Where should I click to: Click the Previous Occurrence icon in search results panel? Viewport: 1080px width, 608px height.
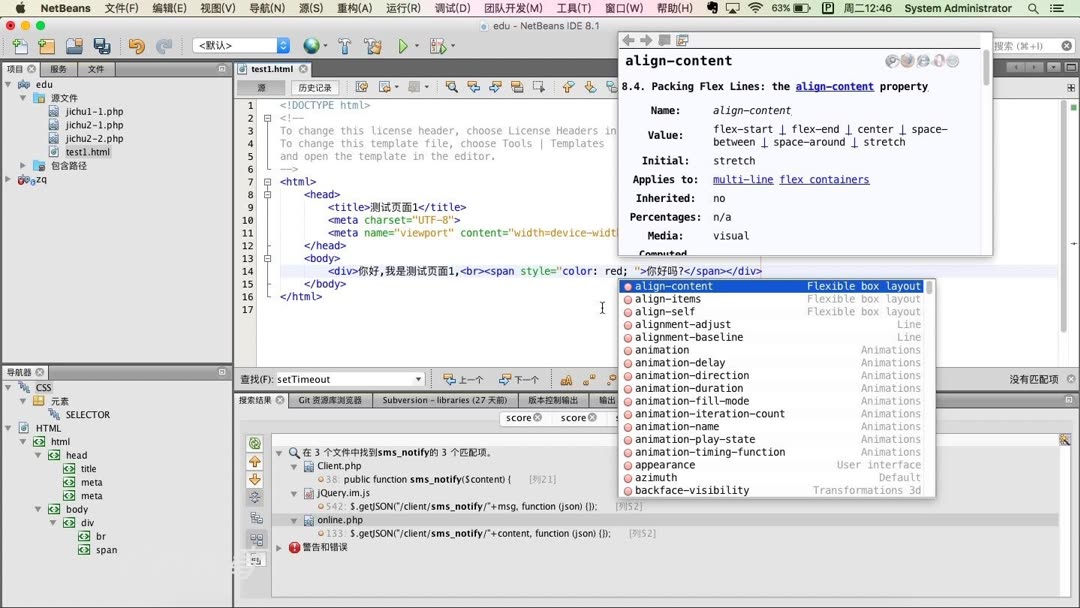coord(252,462)
